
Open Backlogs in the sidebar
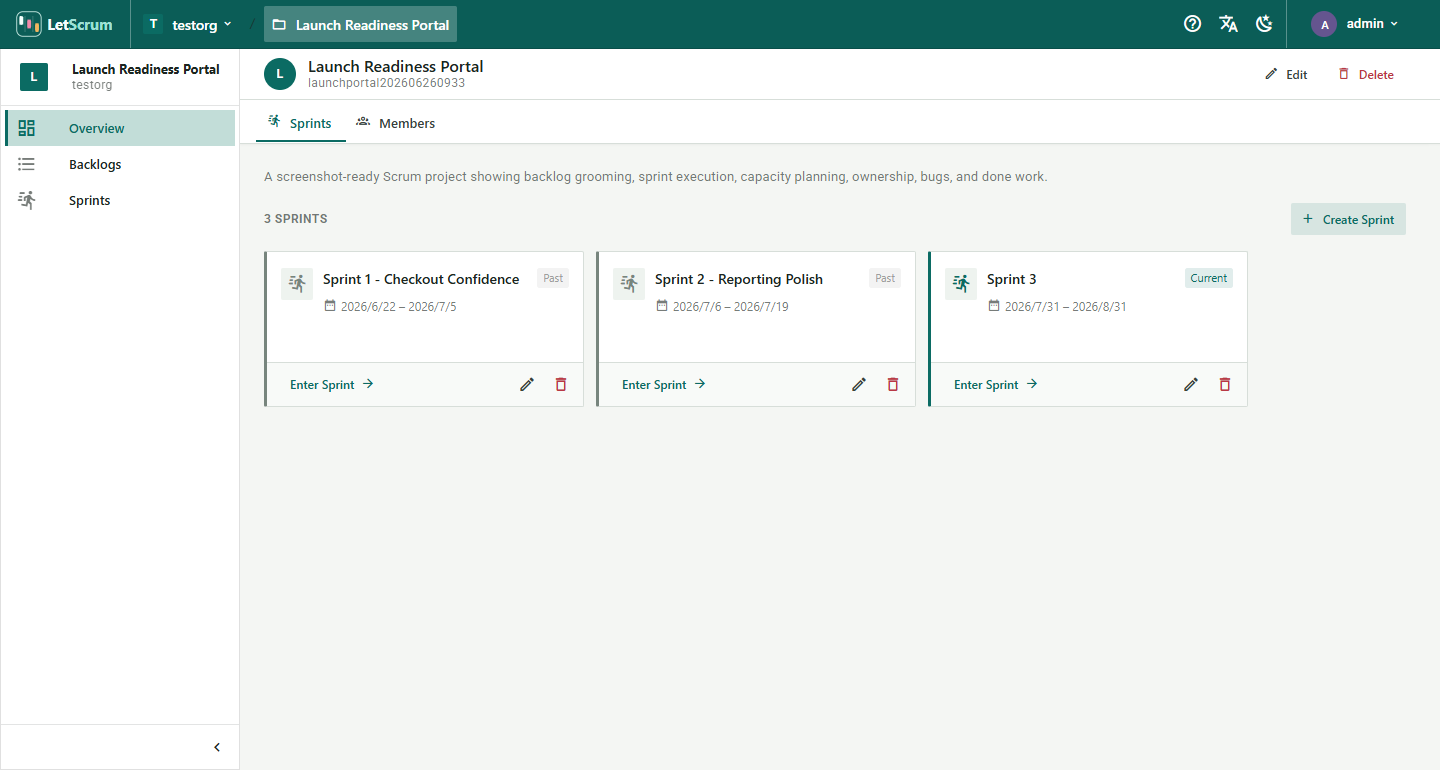click(120, 164)
